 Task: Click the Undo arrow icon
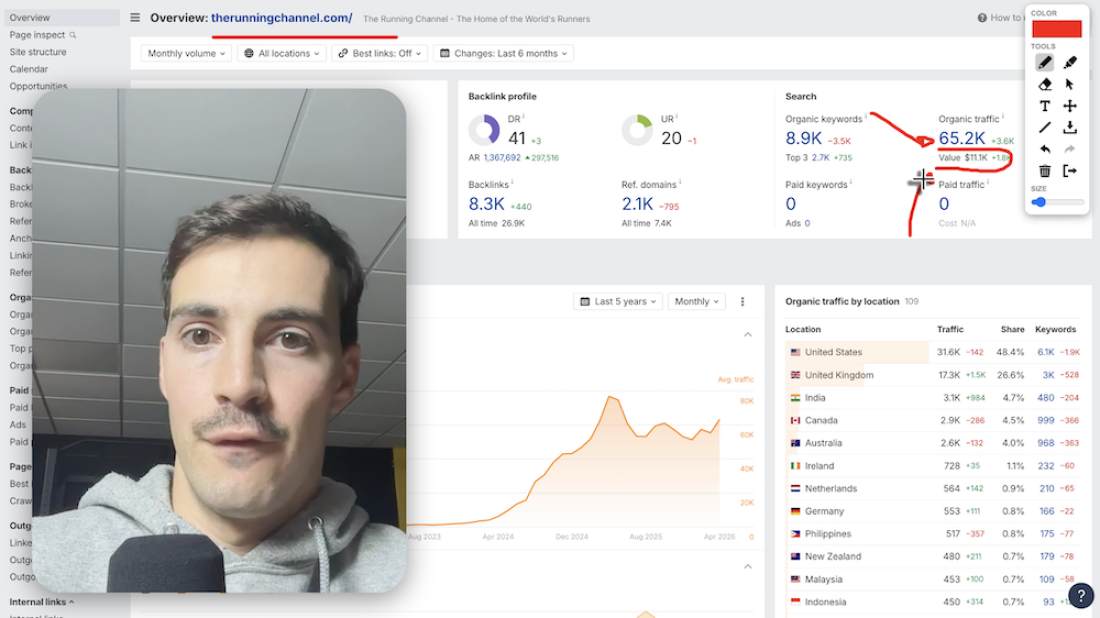coord(1045,148)
